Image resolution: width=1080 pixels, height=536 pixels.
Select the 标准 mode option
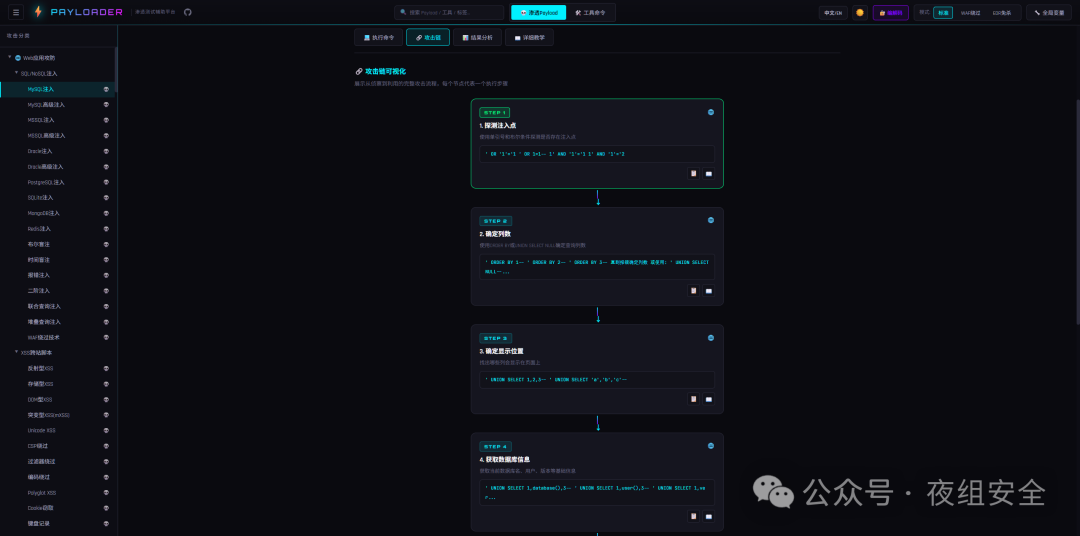point(943,13)
